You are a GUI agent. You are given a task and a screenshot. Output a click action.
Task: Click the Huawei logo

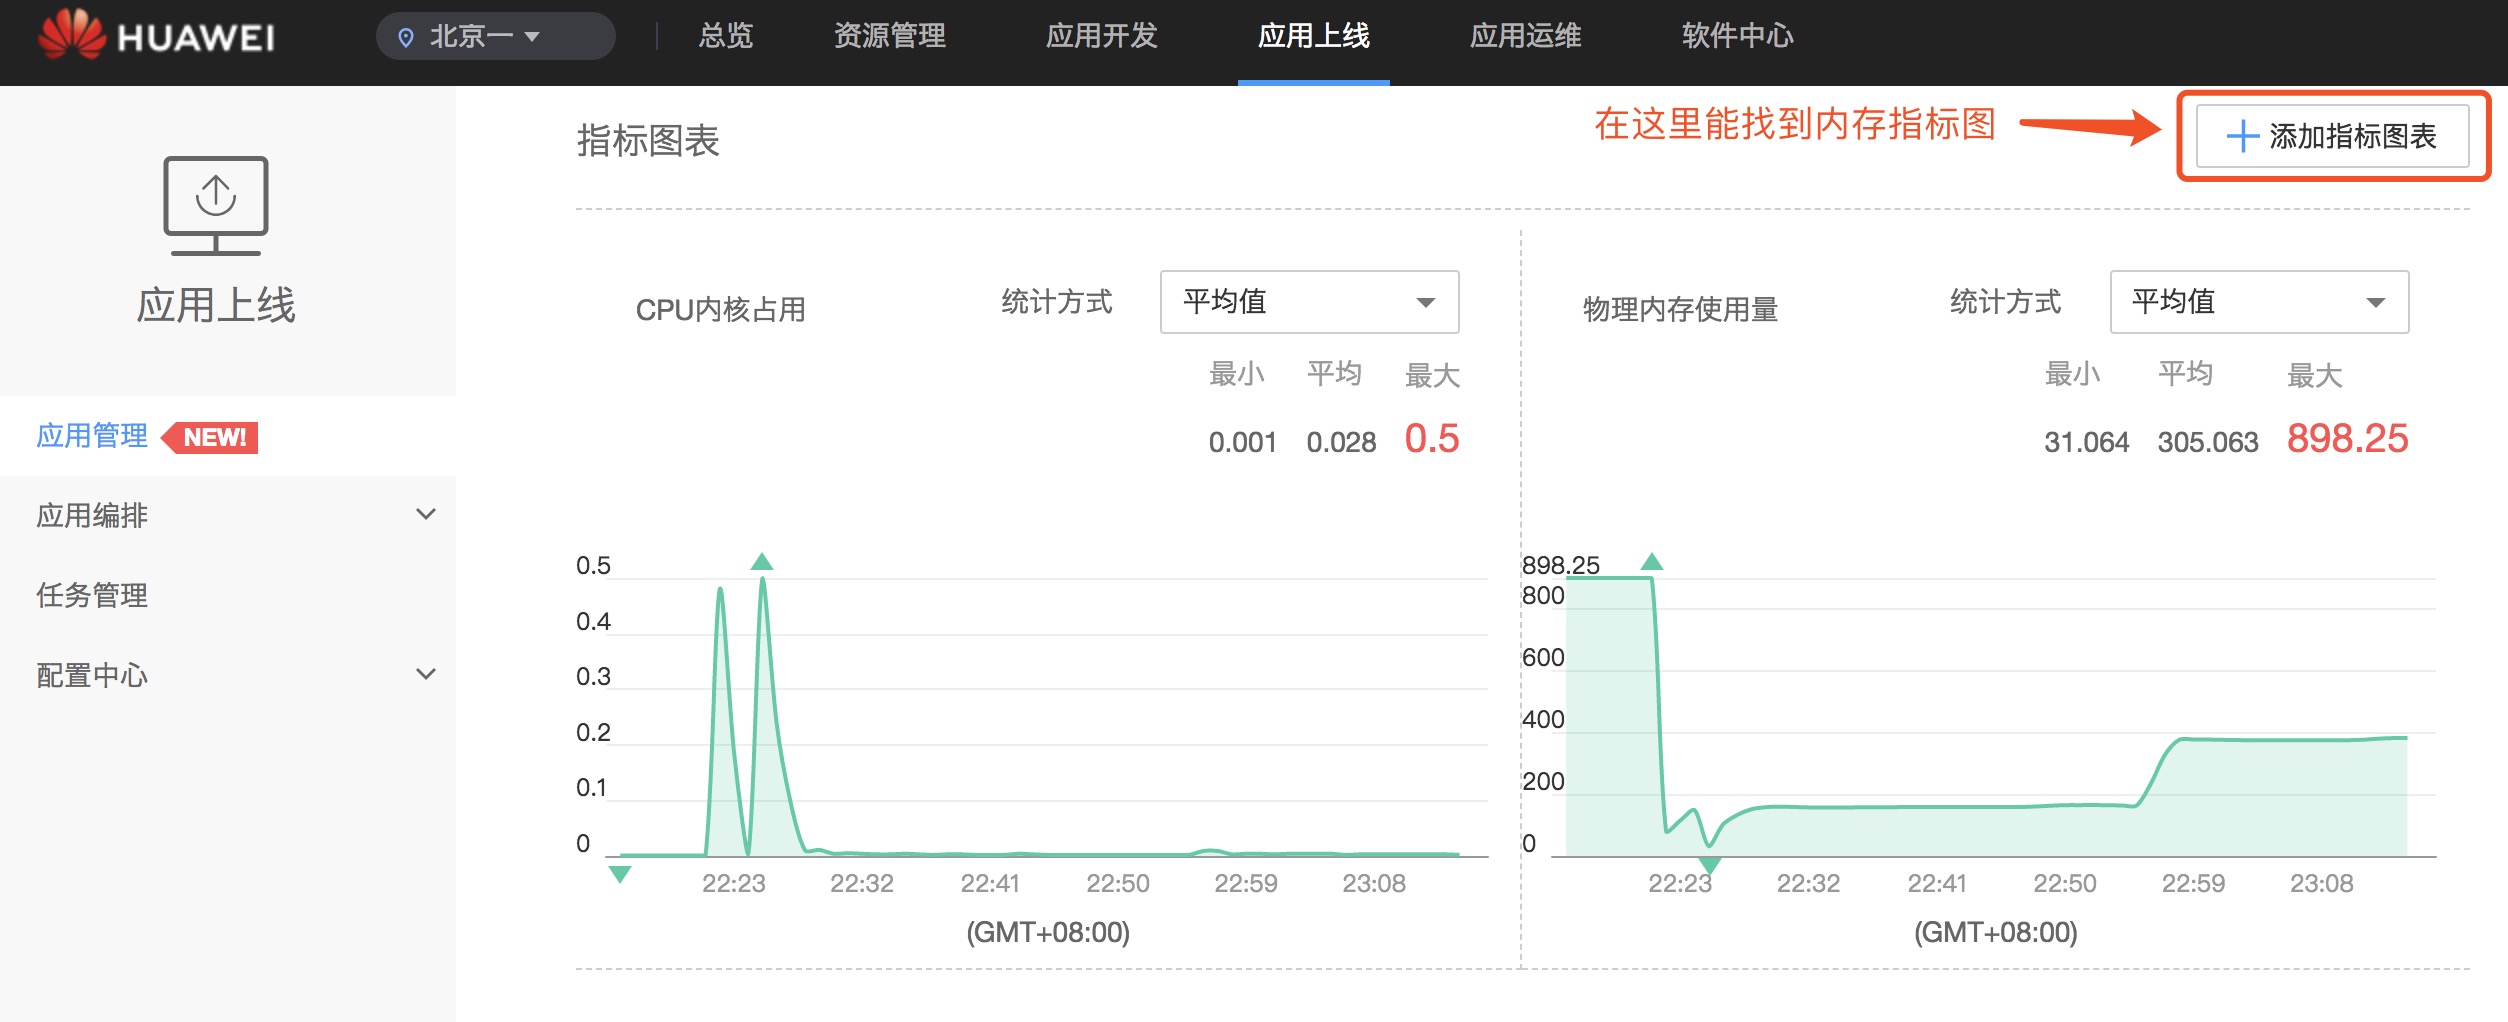(155, 35)
